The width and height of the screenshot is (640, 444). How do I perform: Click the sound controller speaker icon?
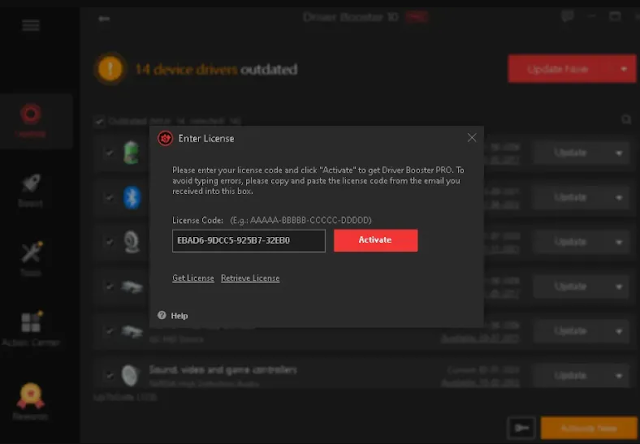[x=131, y=375]
